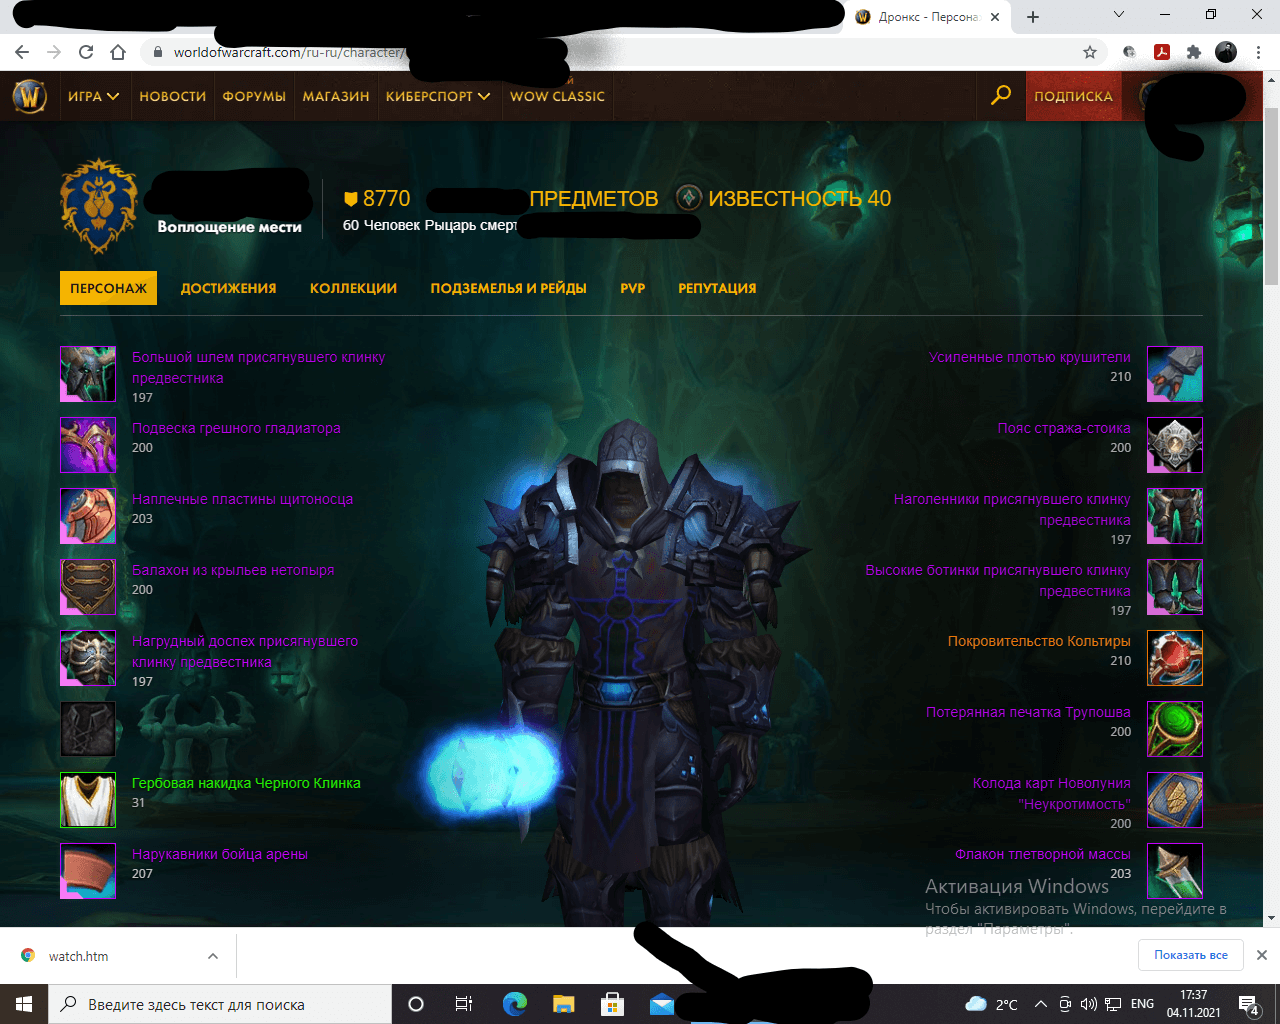Open Windows notification center
Screen dimensions: 1280x1024
click(1249, 1005)
